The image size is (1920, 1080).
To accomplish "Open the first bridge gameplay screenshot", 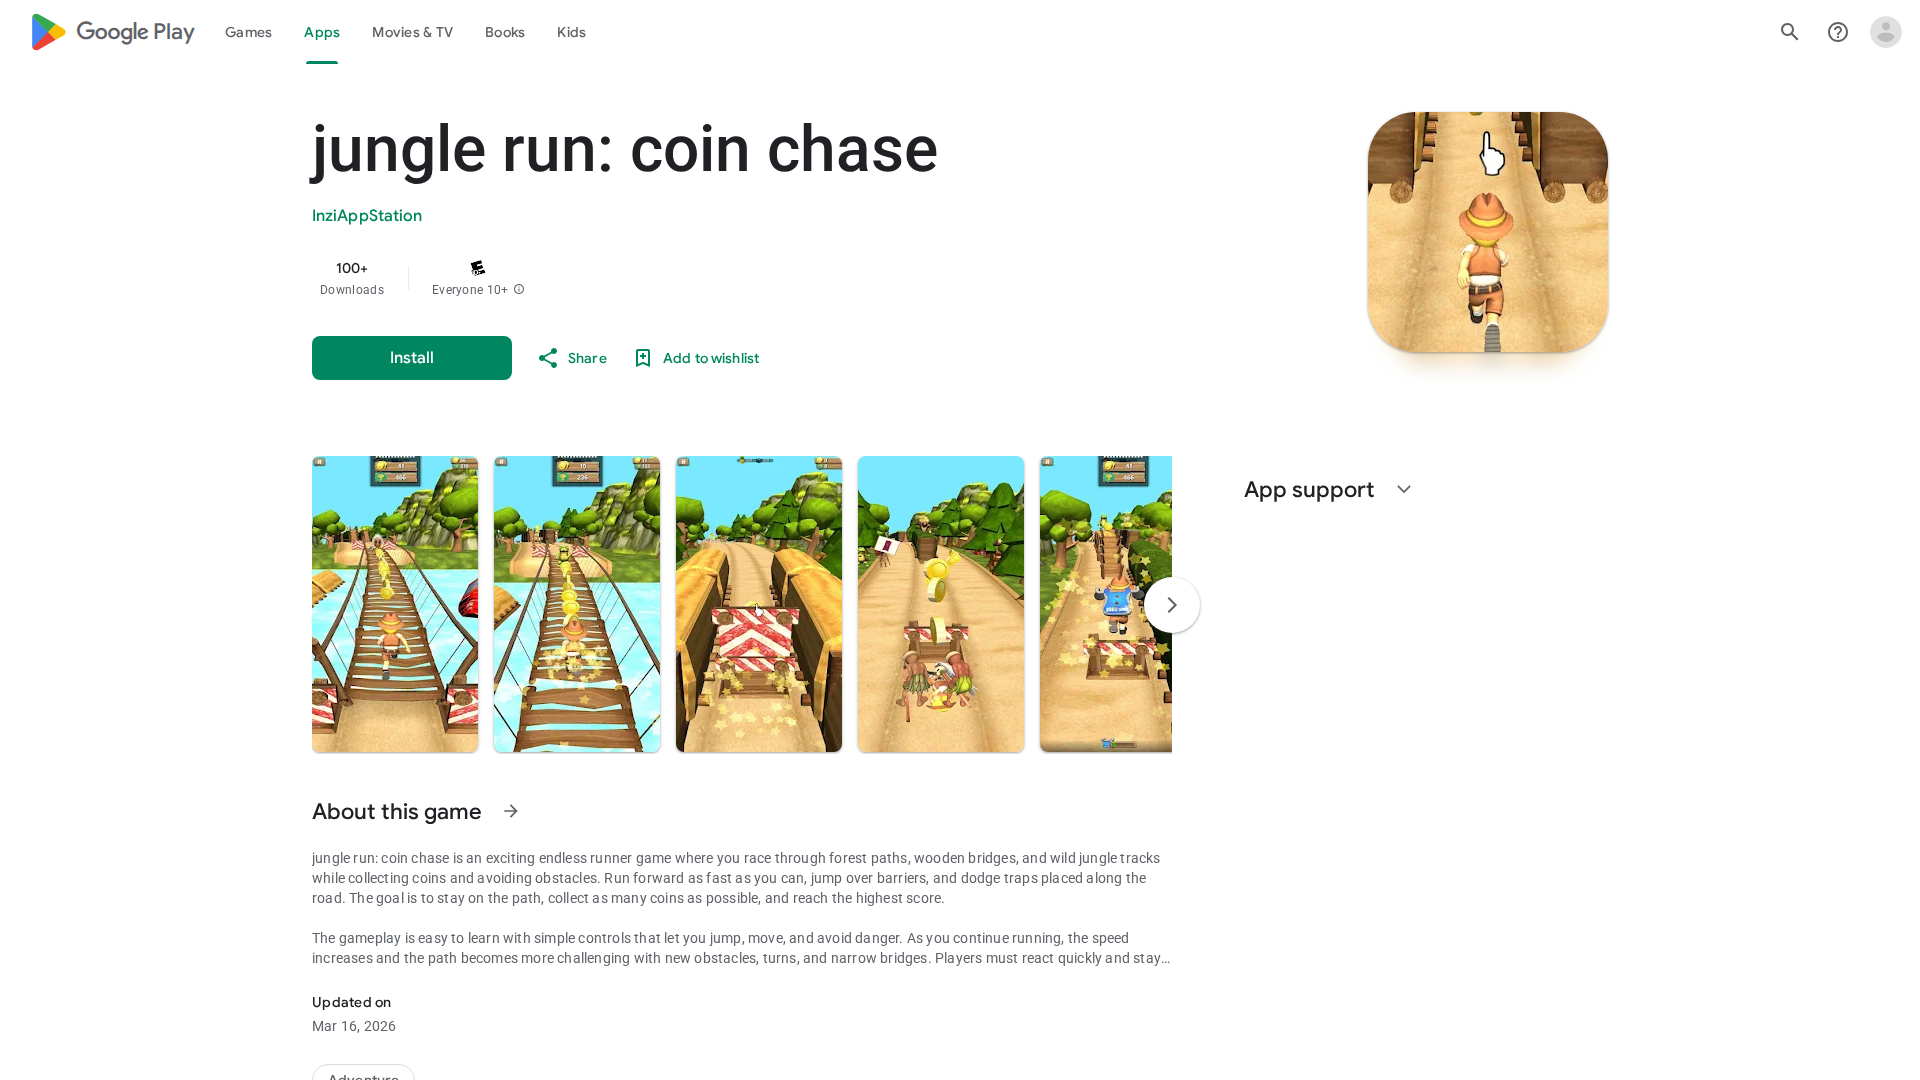I will (394, 604).
